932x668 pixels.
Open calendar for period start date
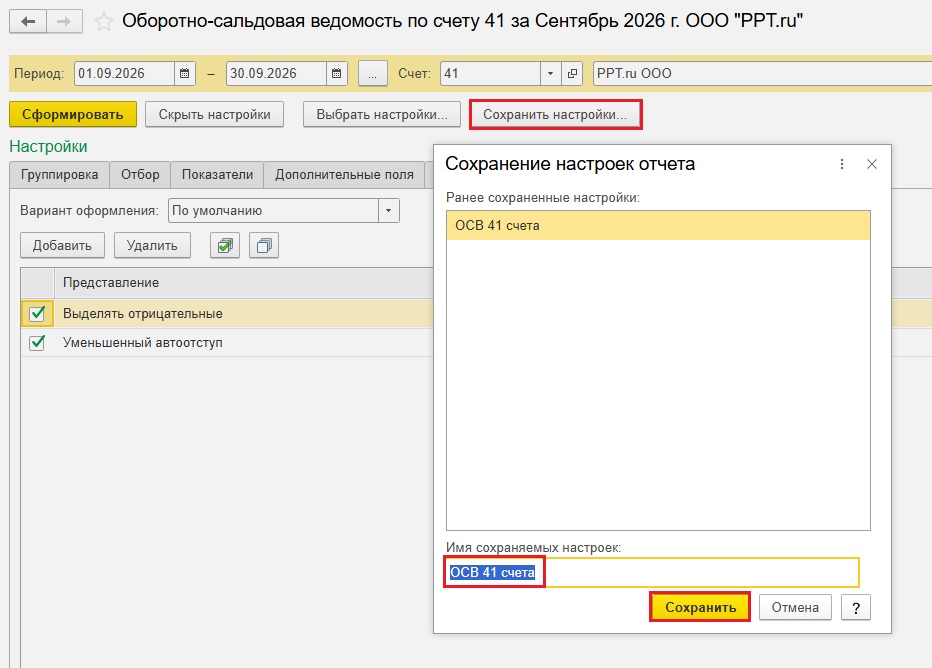[184, 74]
